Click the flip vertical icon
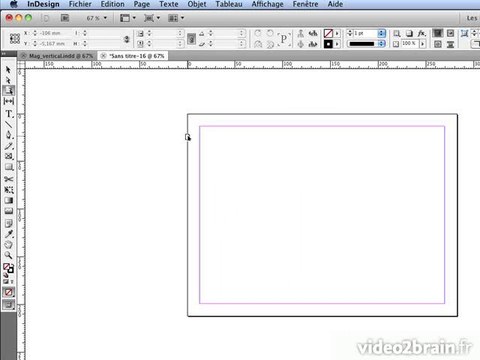 270,44
